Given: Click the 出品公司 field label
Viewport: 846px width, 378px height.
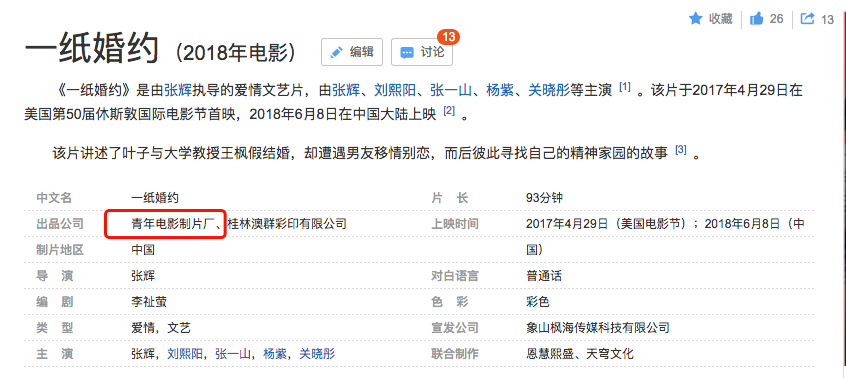Looking at the screenshot, I should coord(60,224).
